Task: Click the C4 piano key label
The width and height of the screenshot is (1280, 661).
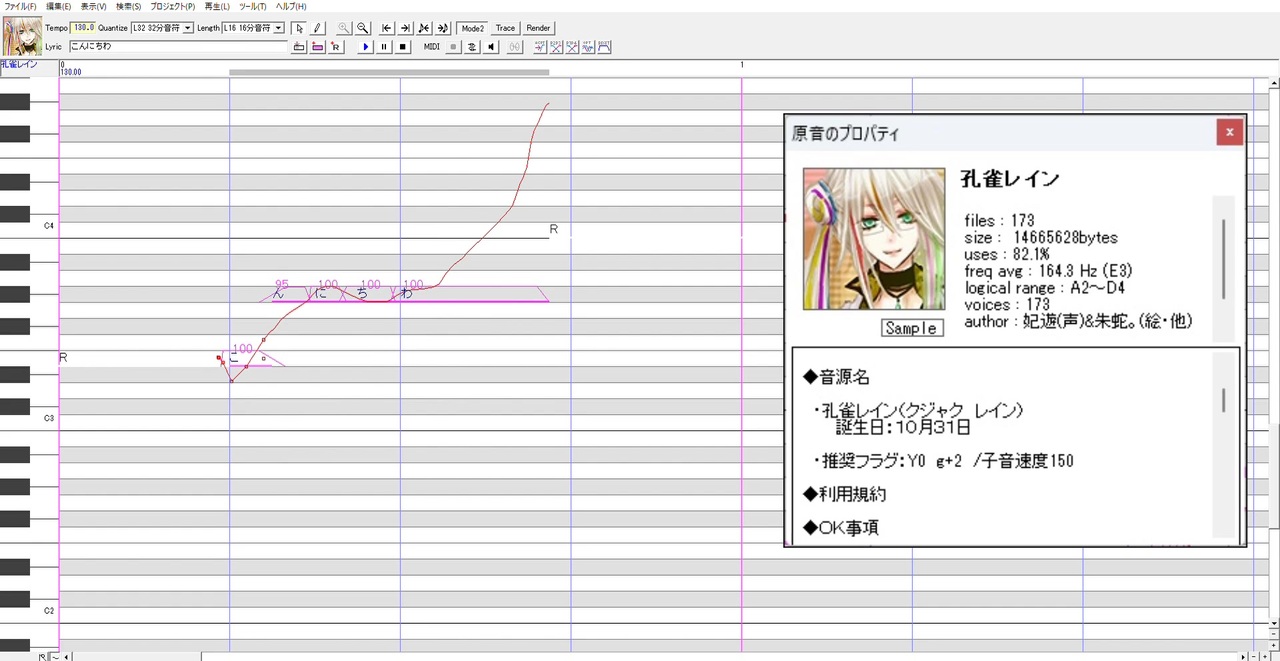Action: point(48,226)
